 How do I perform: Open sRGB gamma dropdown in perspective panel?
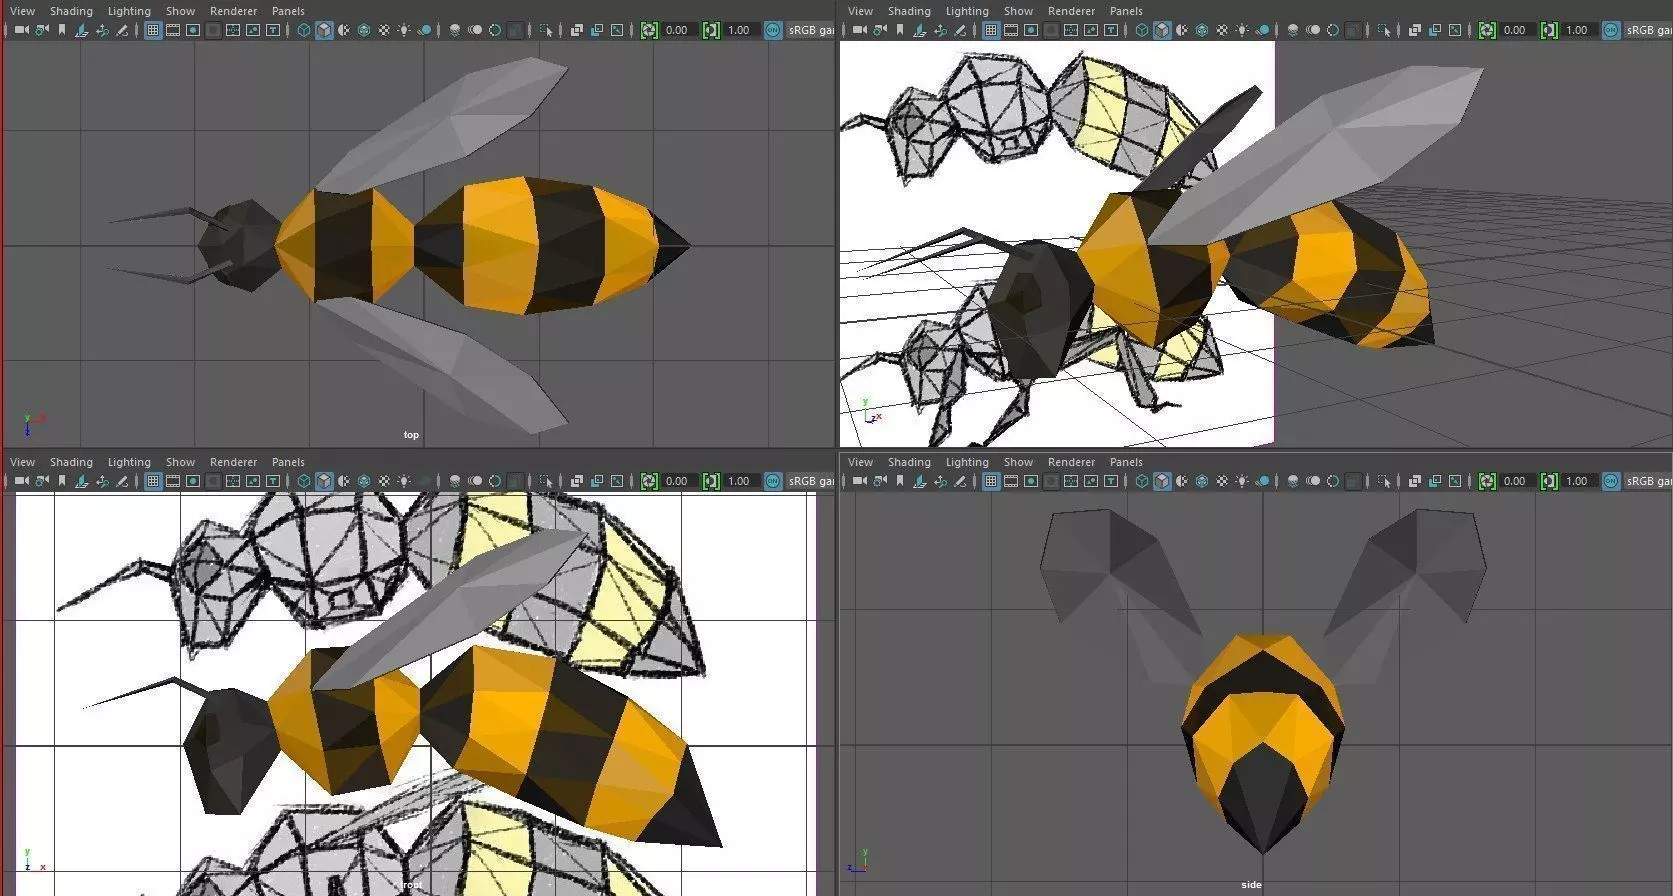pos(1648,30)
